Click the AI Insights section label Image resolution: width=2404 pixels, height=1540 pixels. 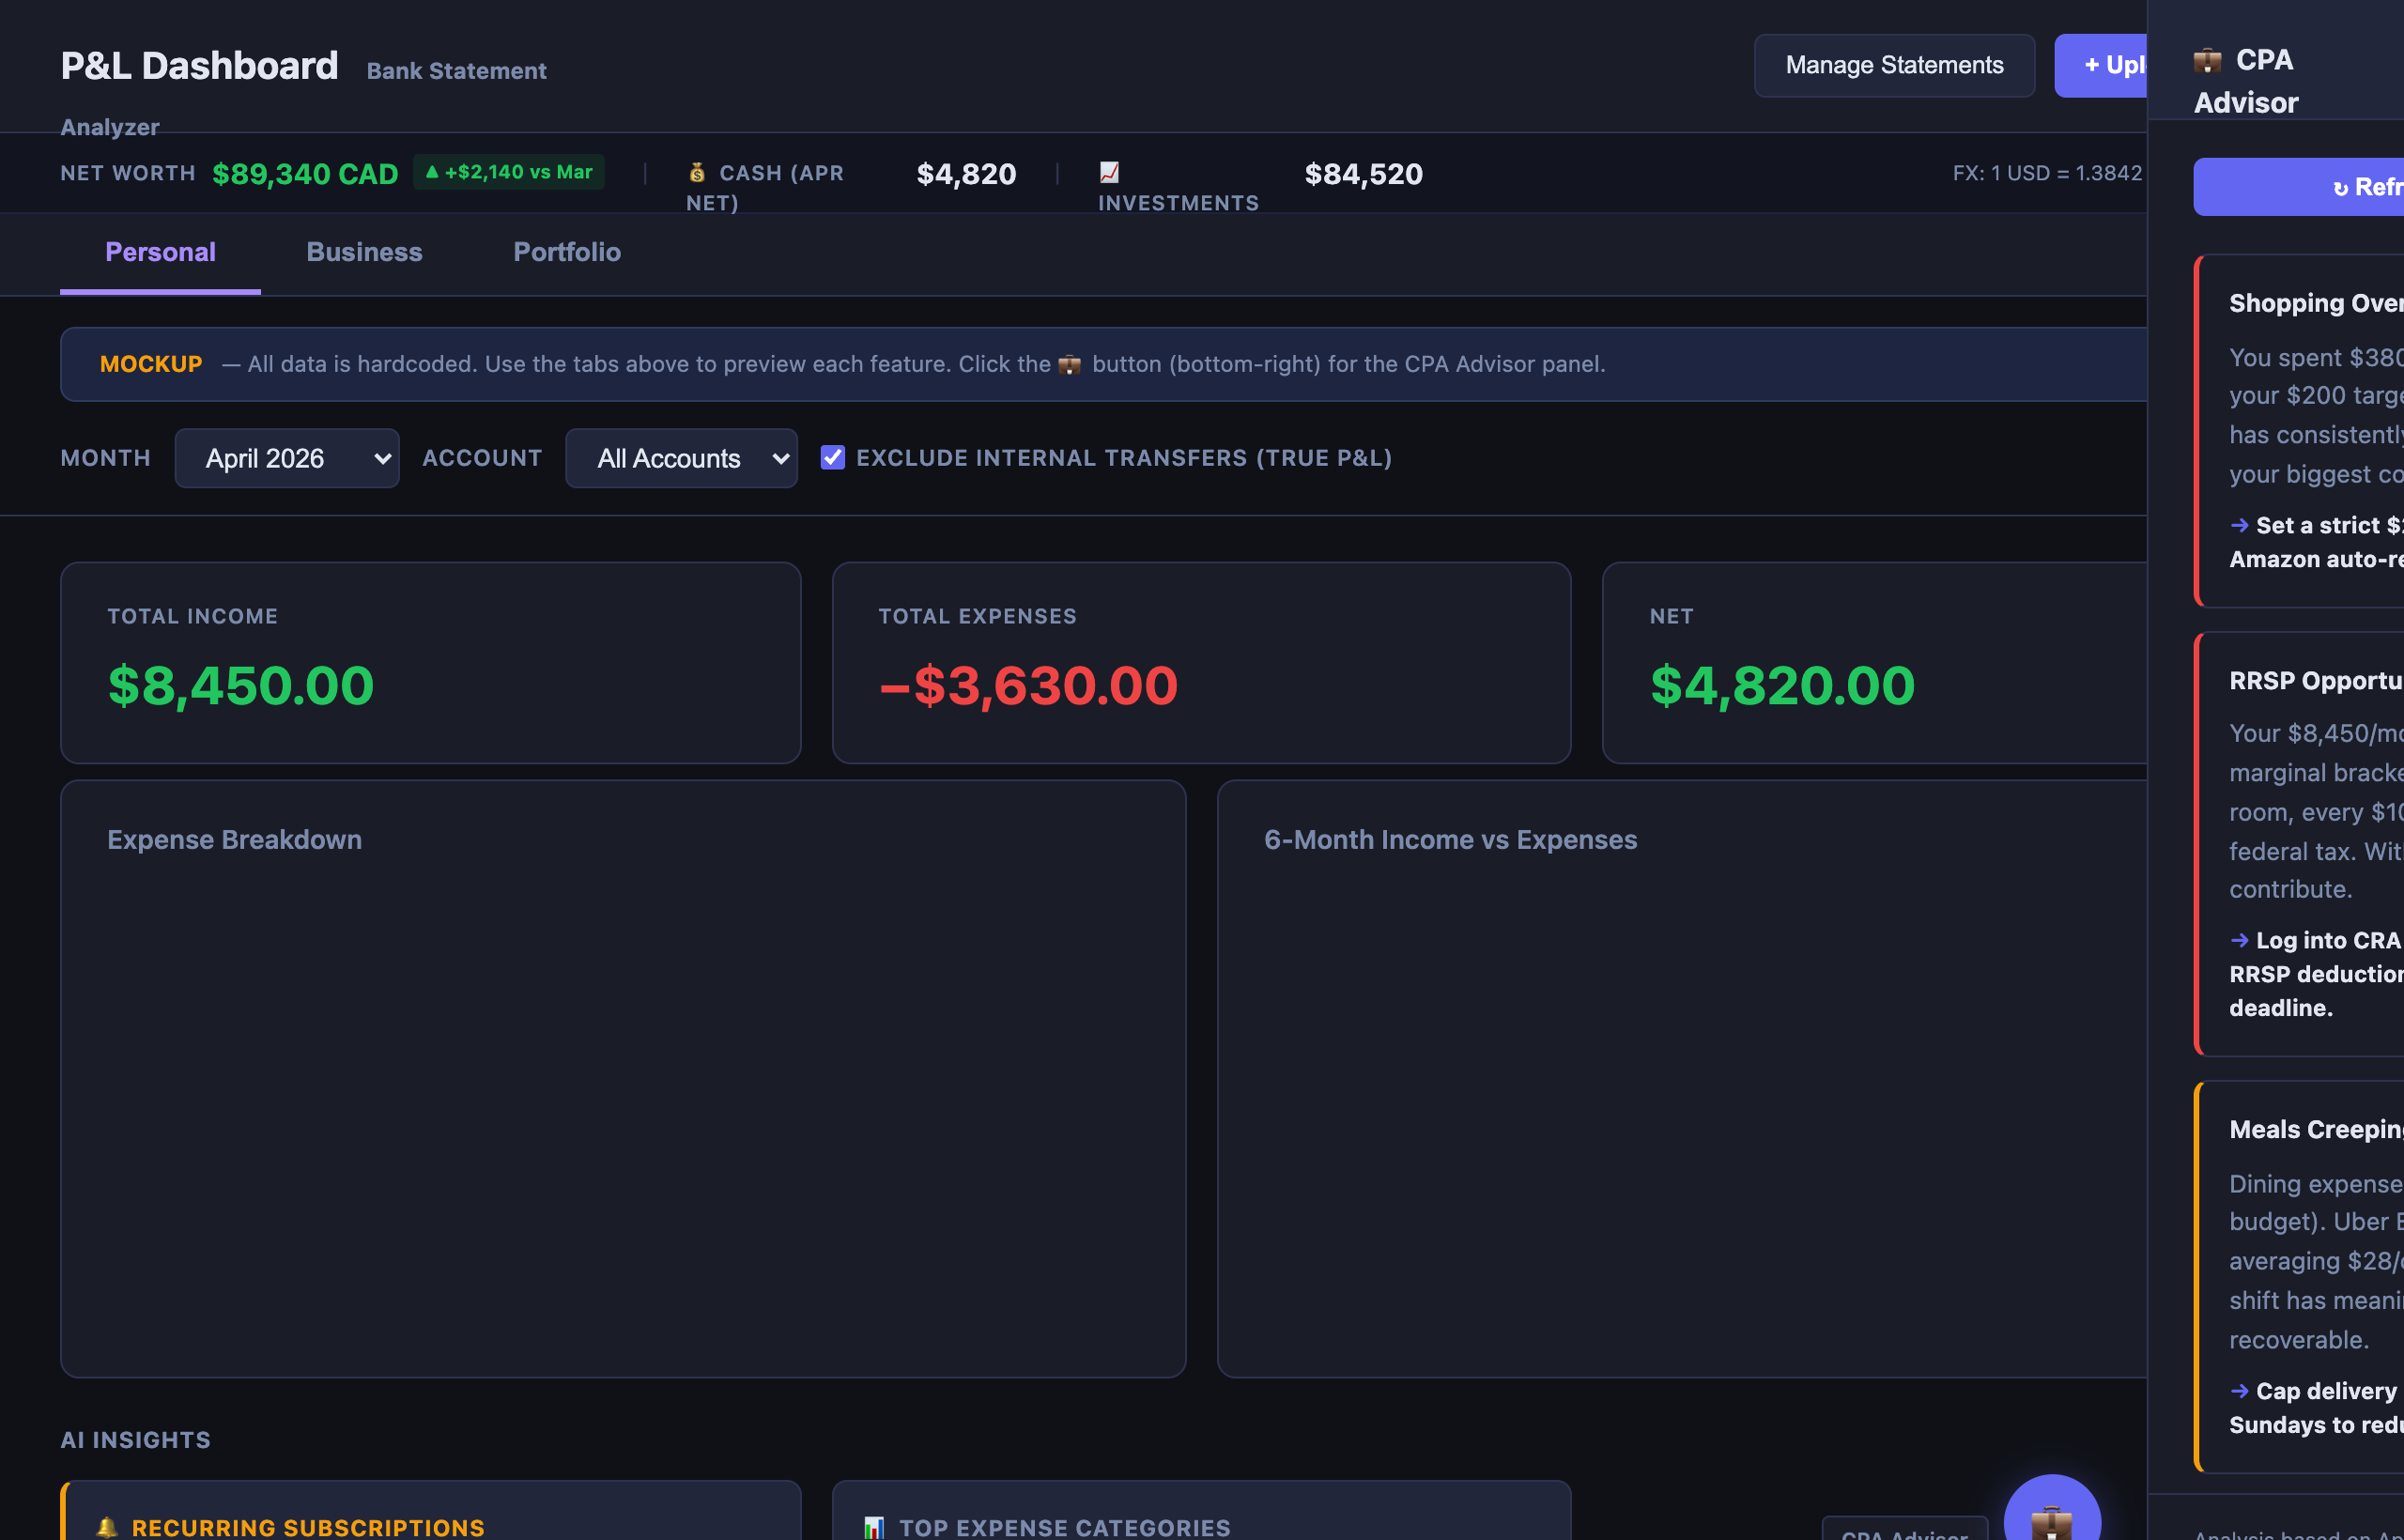point(136,1440)
